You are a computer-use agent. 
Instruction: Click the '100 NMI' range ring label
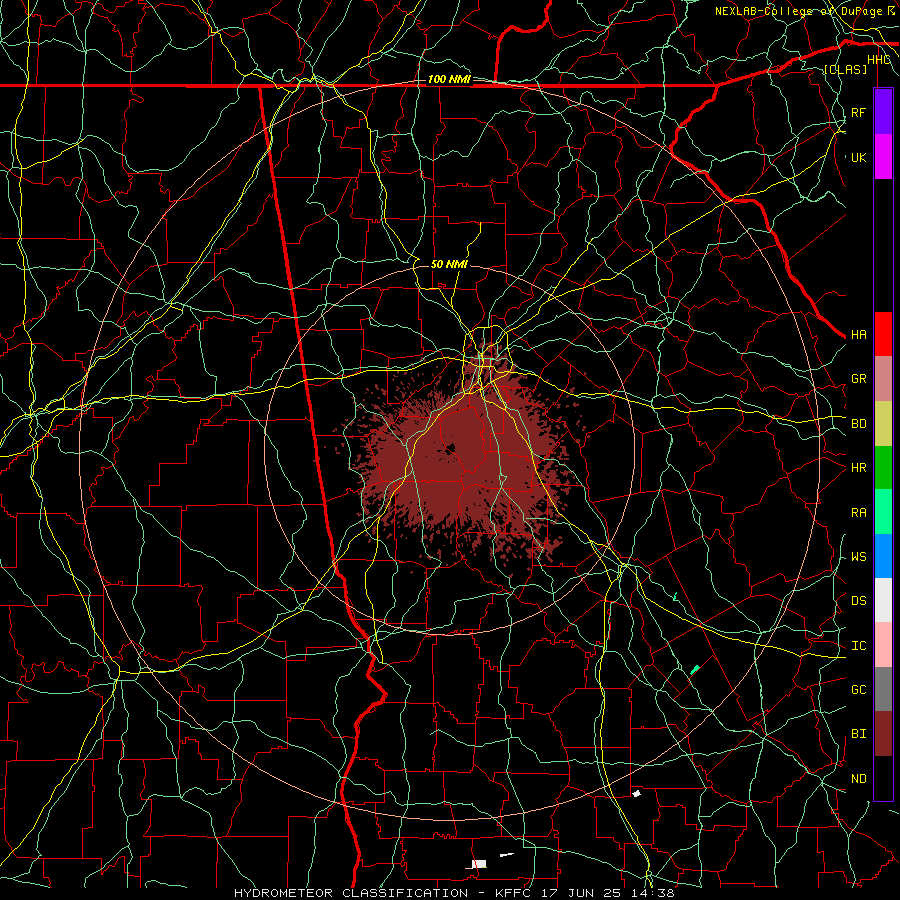click(449, 79)
